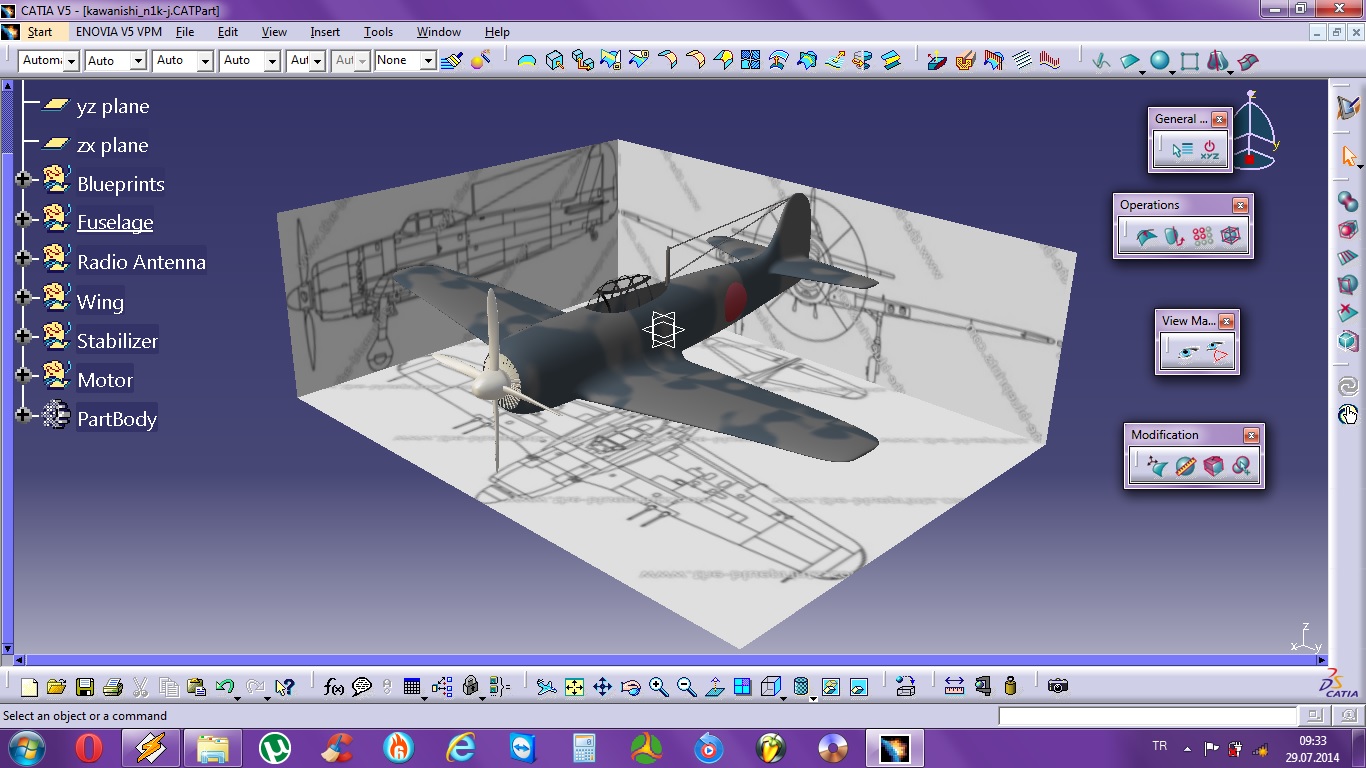
Task: Click the Fit All In icon
Action: click(574, 687)
